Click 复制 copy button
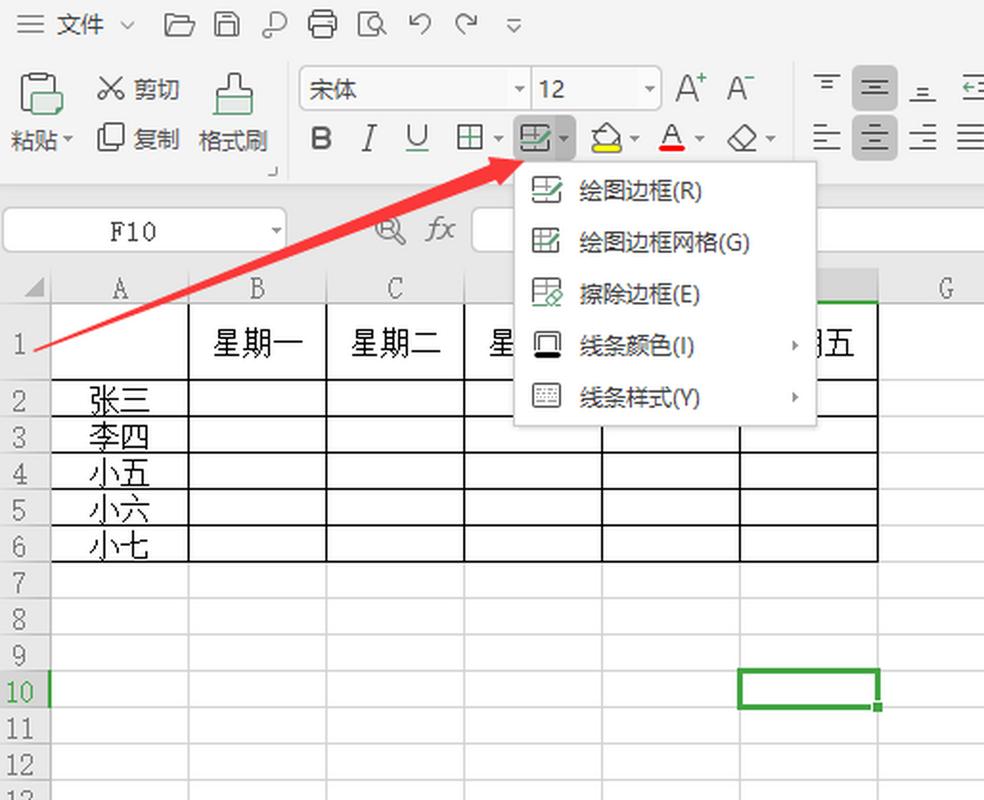Image resolution: width=984 pixels, height=800 pixels. click(x=139, y=138)
